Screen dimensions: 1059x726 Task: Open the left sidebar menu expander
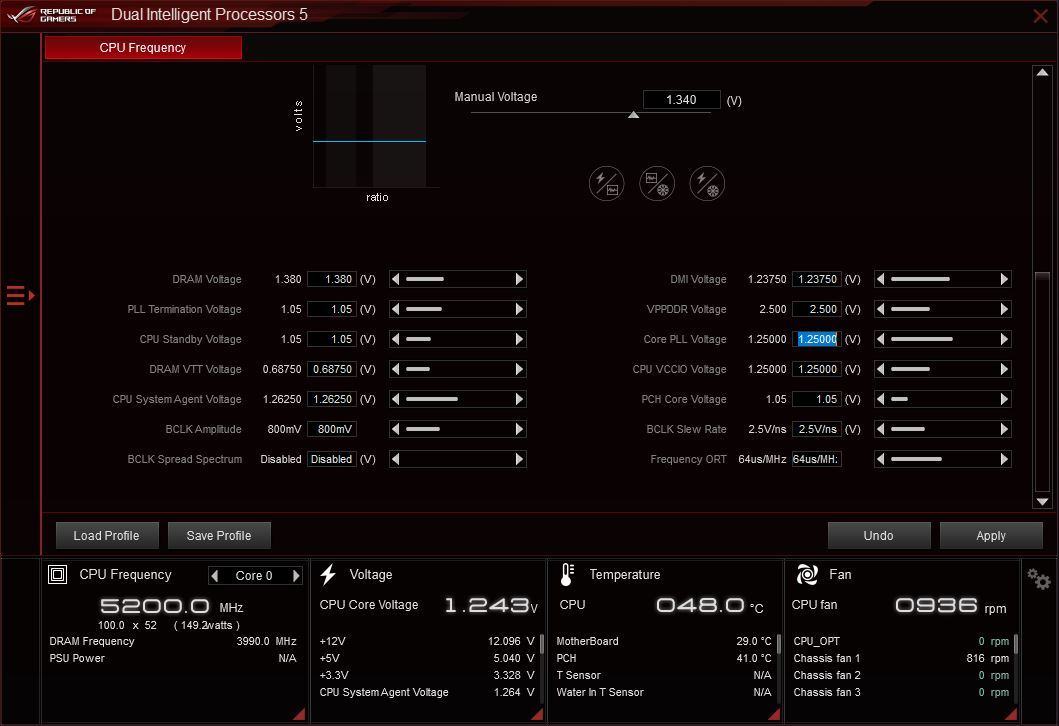click(20, 295)
